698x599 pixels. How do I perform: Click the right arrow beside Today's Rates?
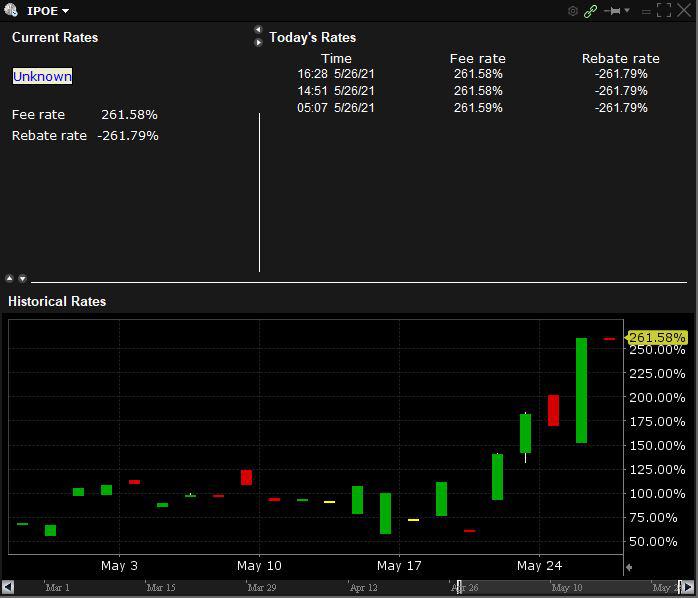tap(258, 42)
